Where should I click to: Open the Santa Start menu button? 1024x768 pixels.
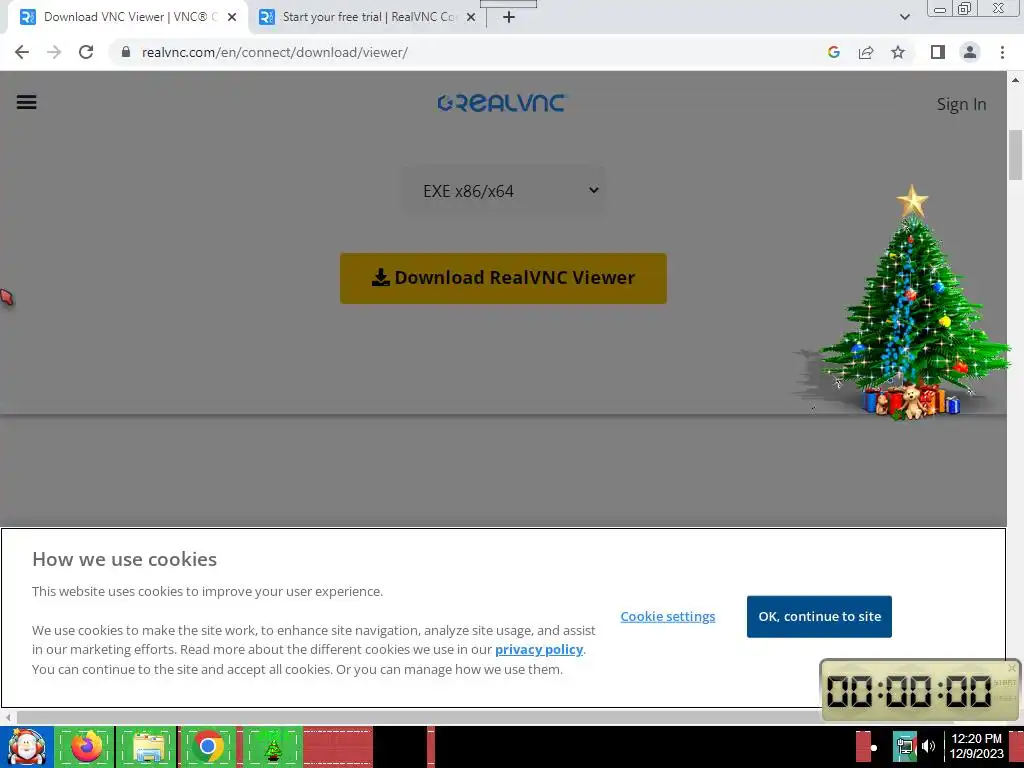(x=26, y=747)
